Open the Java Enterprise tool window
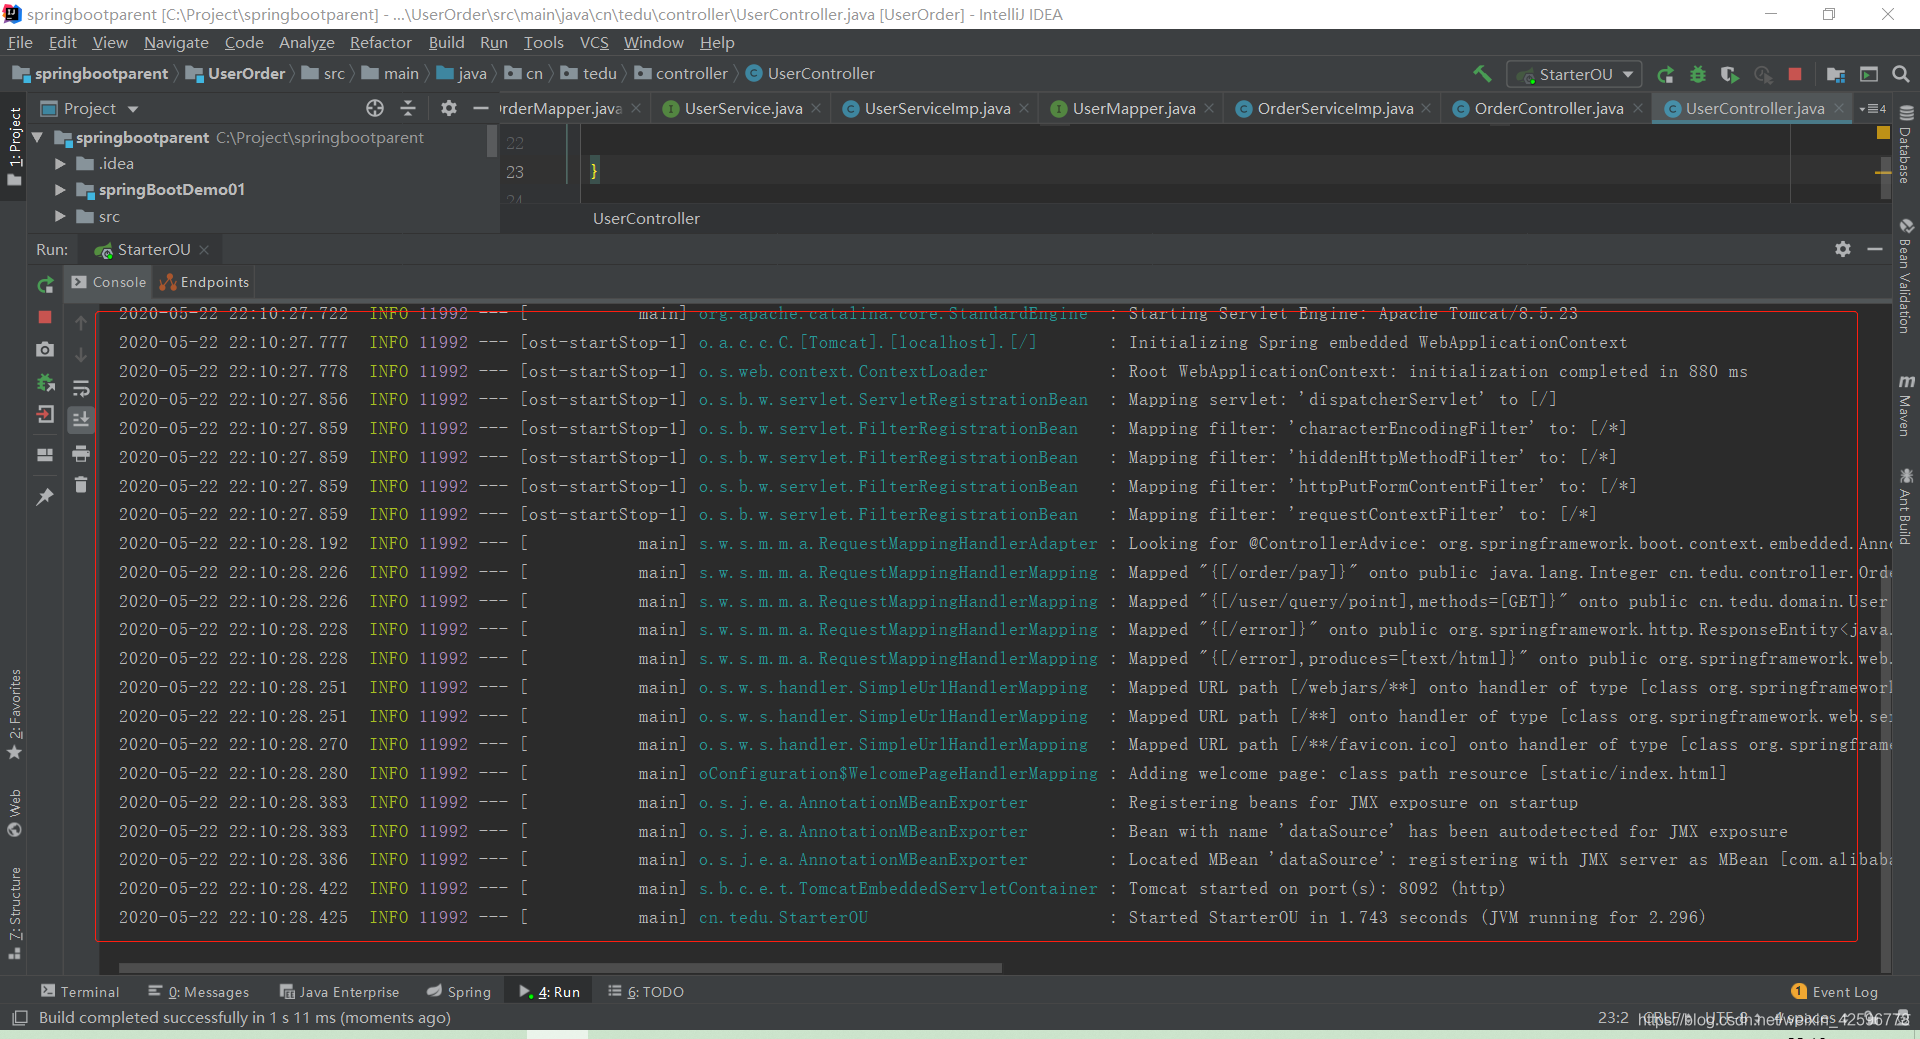The width and height of the screenshot is (1920, 1039). pos(339,991)
